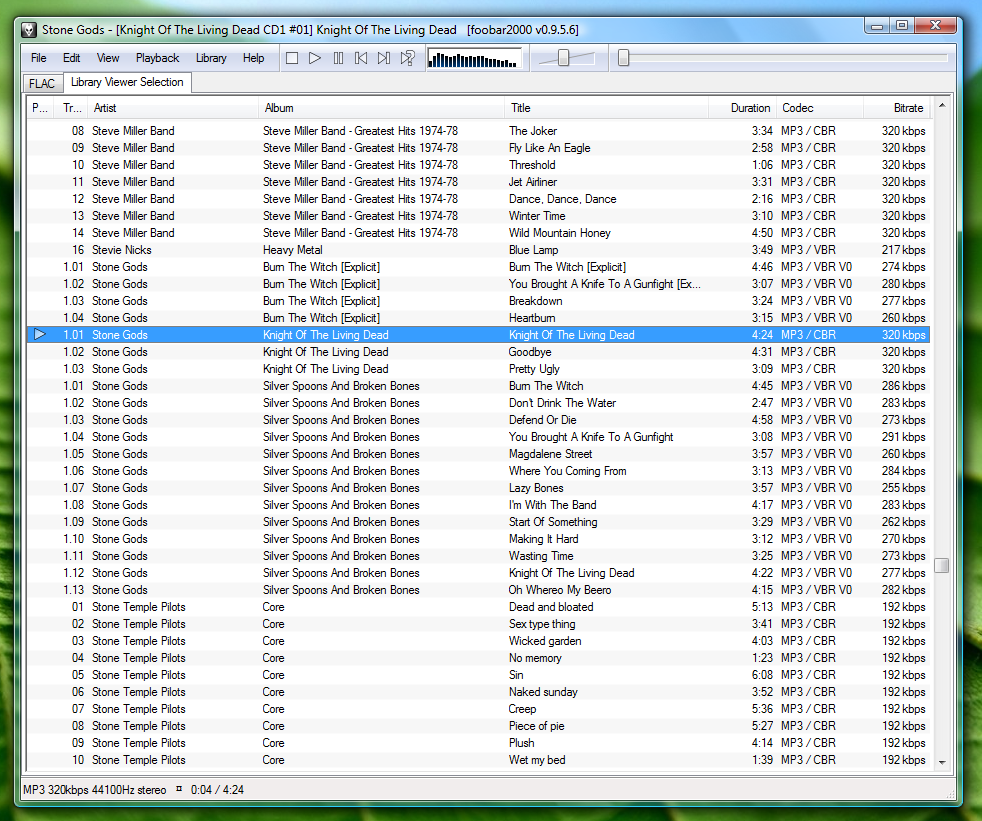Play a random track icon
982x821 pixels.
408,58
